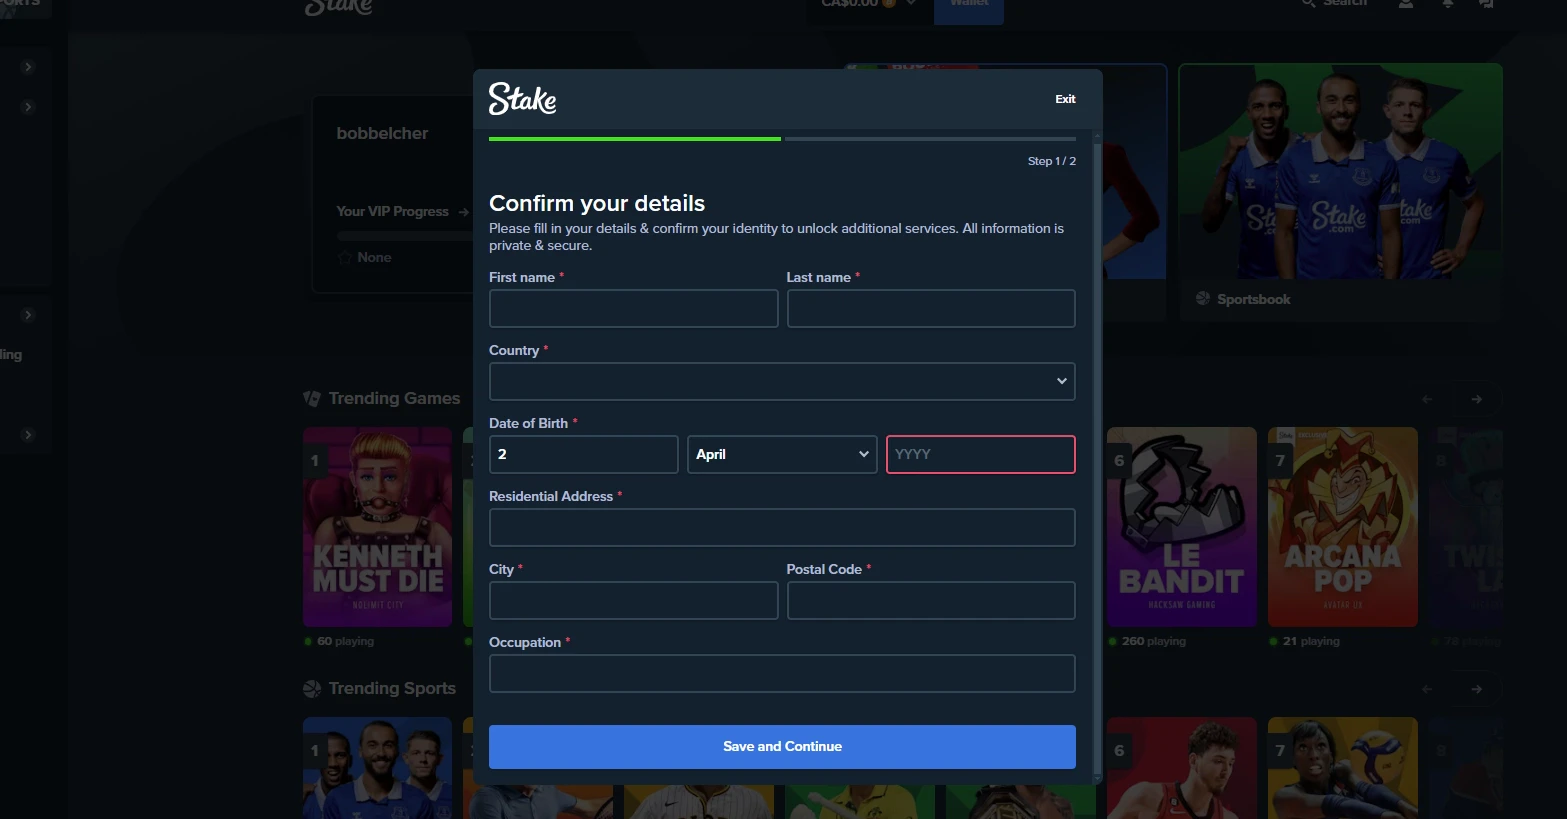Click the Postal Code input field
The image size is (1567, 819).
931,600
